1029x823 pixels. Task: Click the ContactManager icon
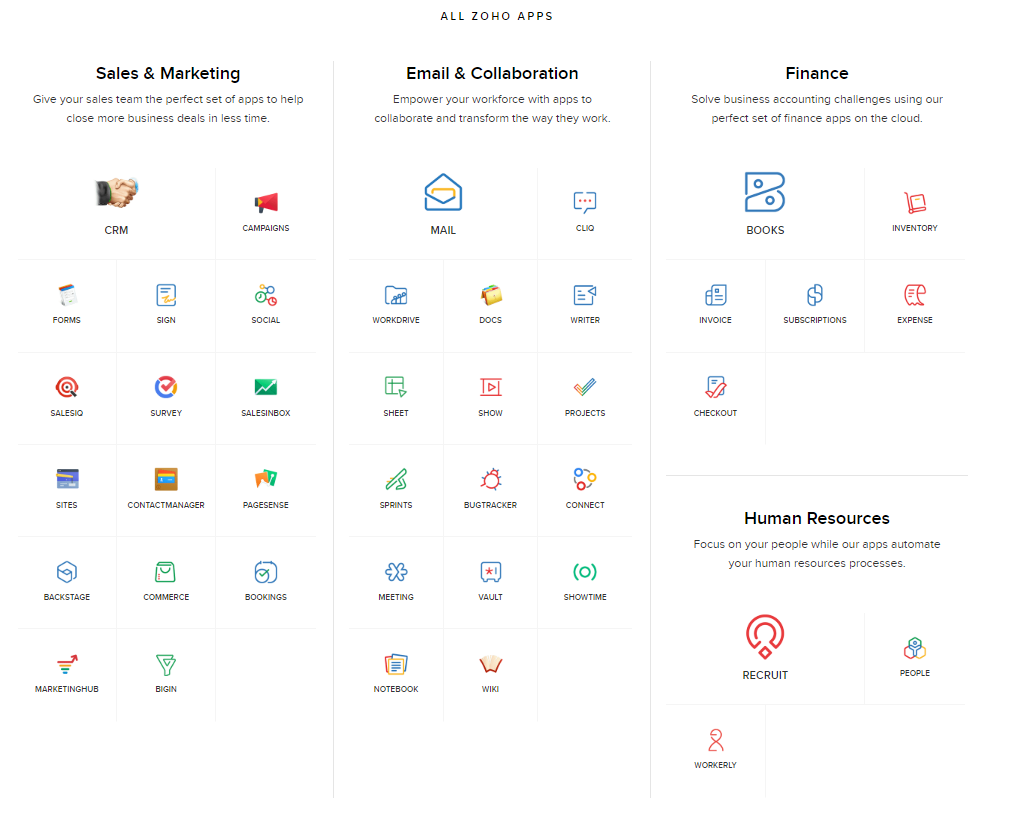[x=166, y=479]
